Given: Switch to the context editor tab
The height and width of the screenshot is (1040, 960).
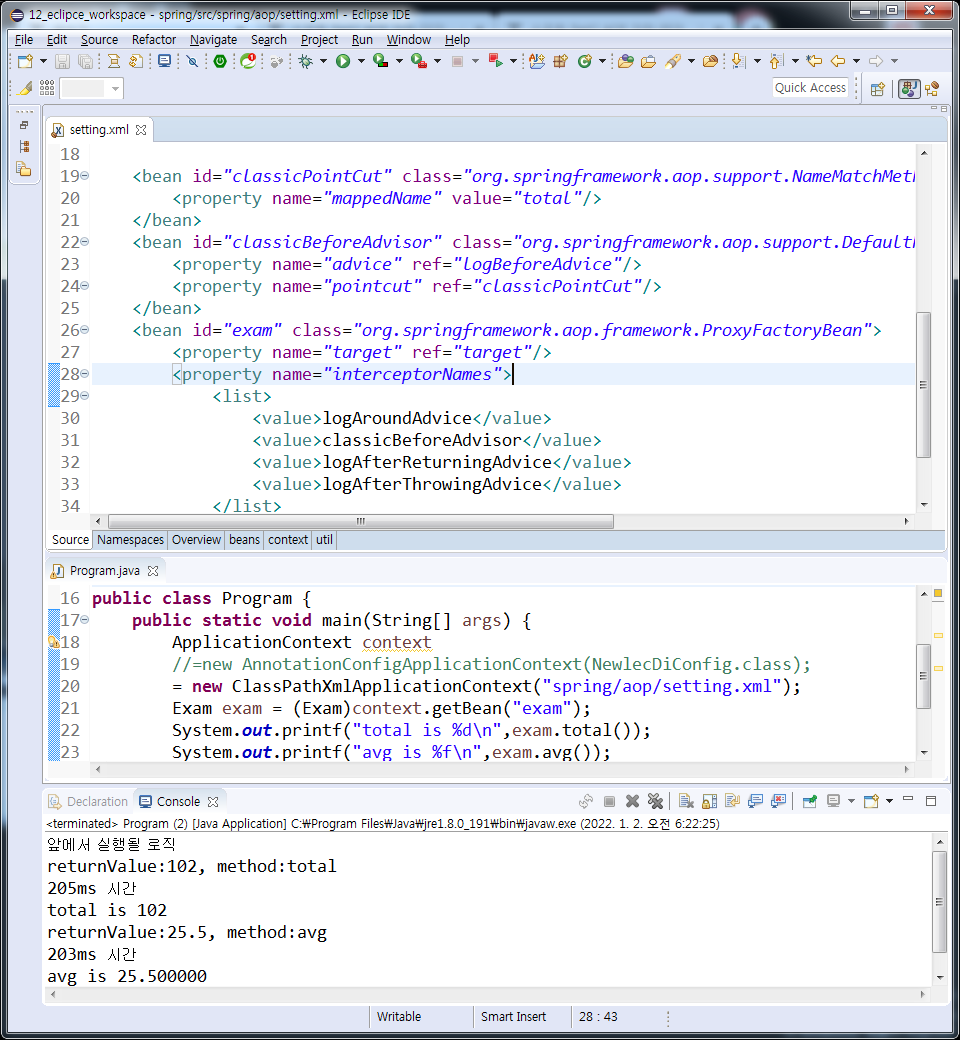Looking at the screenshot, I should pos(287,540).
